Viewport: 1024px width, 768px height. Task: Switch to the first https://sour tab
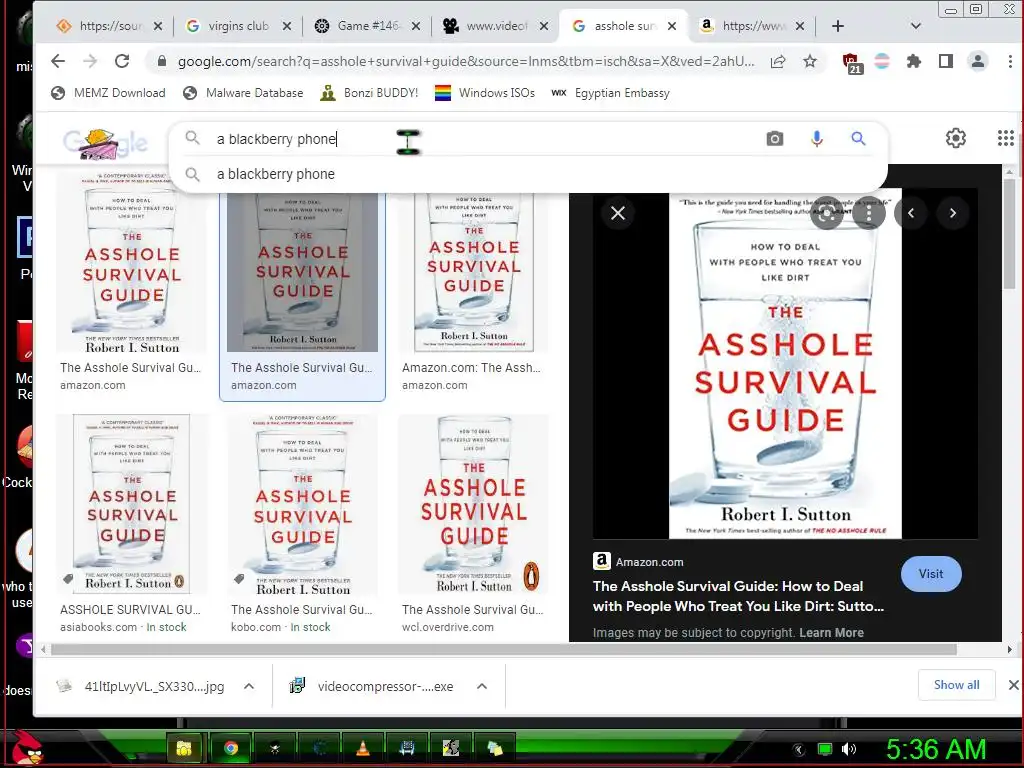point(108,26)
